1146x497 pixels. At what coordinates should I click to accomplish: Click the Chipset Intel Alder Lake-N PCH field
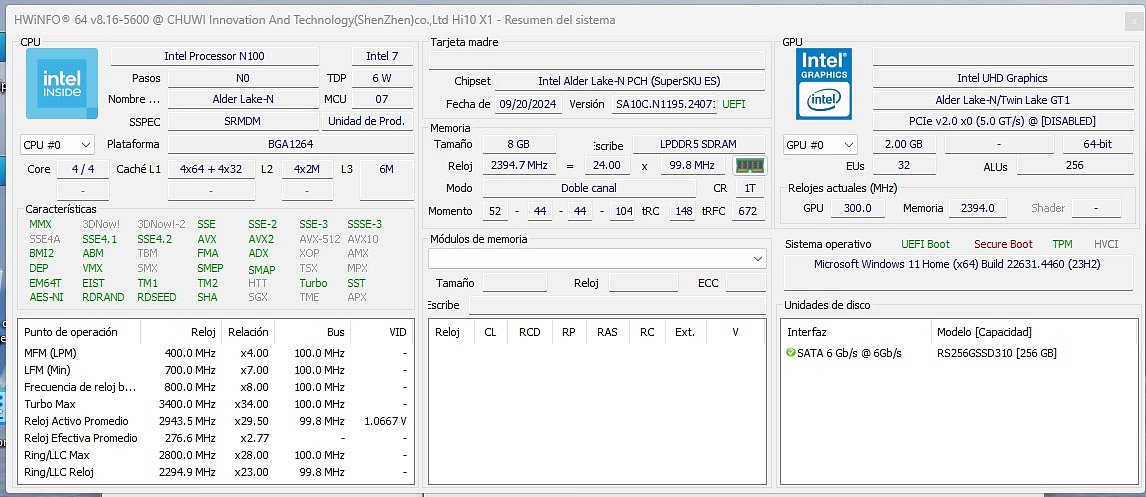tap(630, 81)
